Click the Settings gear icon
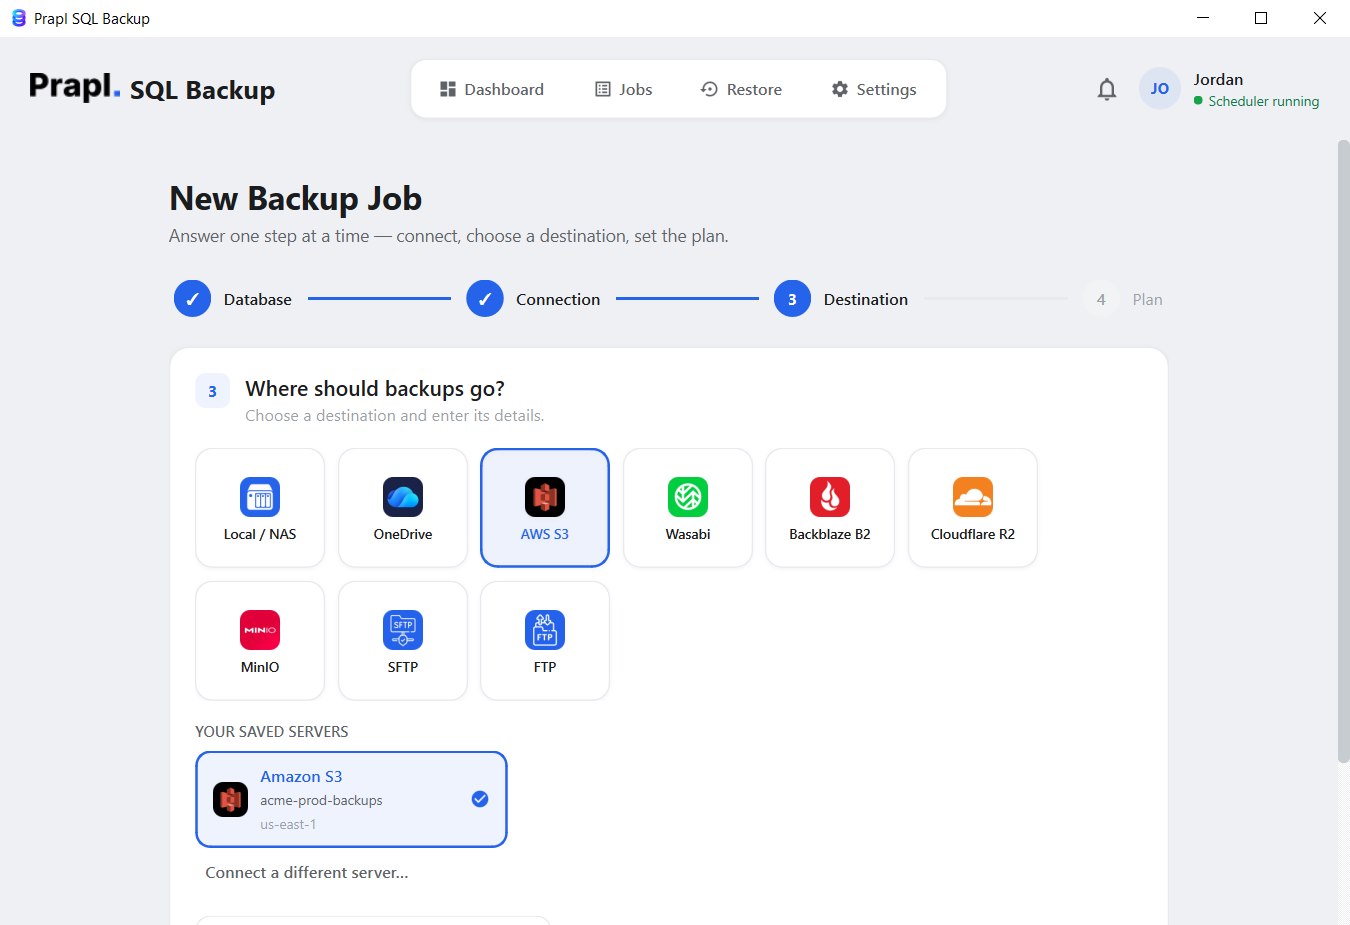This screenshot has width=1350, height=925. [840, 89]
